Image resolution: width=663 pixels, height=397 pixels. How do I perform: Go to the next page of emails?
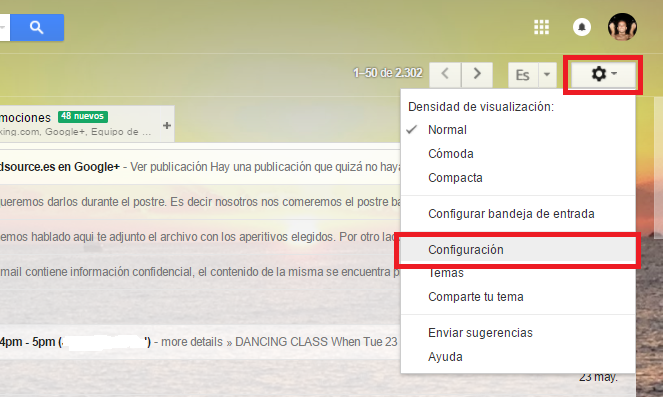pyautogui.click(x=477, y=74)
